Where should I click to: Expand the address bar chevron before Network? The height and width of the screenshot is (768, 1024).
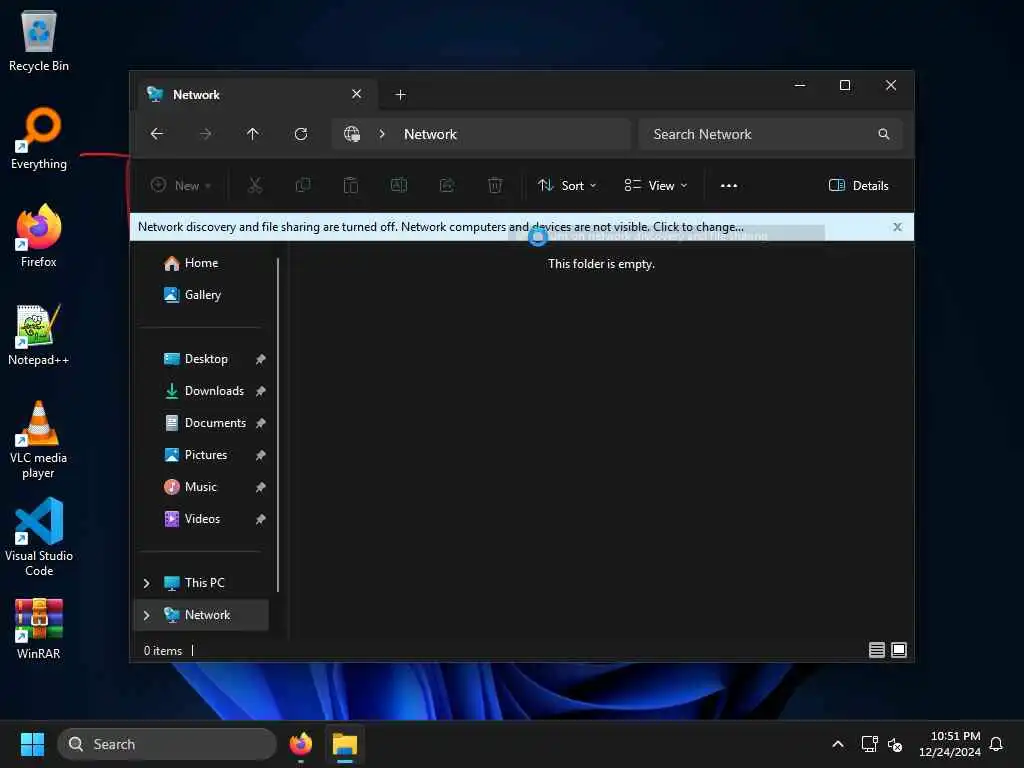(x=382, y=134)
